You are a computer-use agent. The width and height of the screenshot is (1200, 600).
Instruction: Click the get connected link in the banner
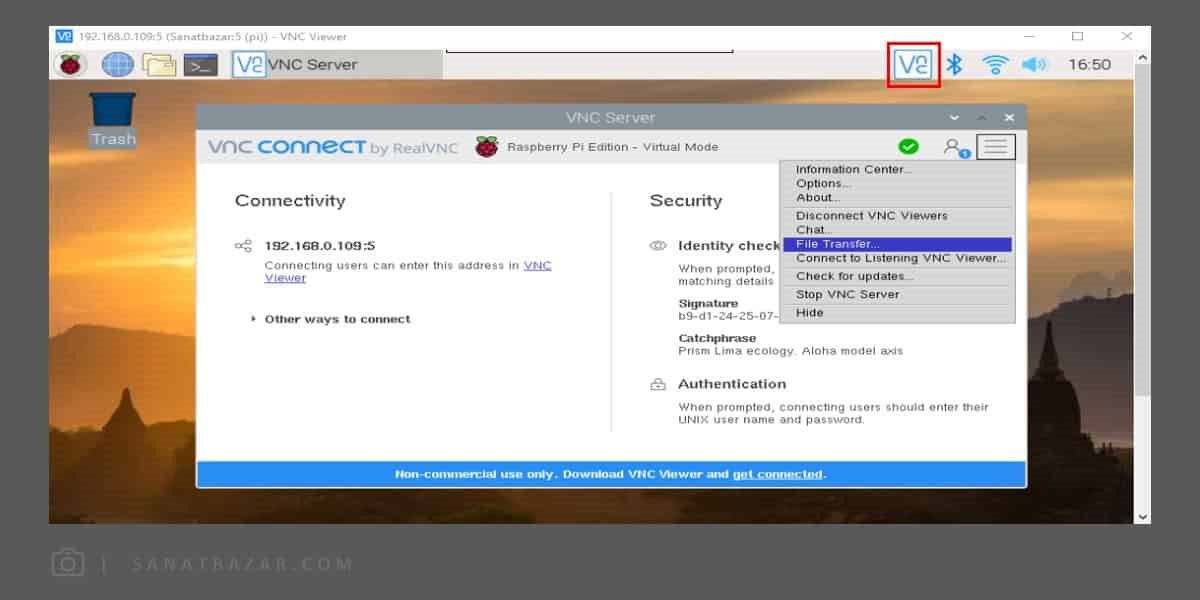(778, 474)
